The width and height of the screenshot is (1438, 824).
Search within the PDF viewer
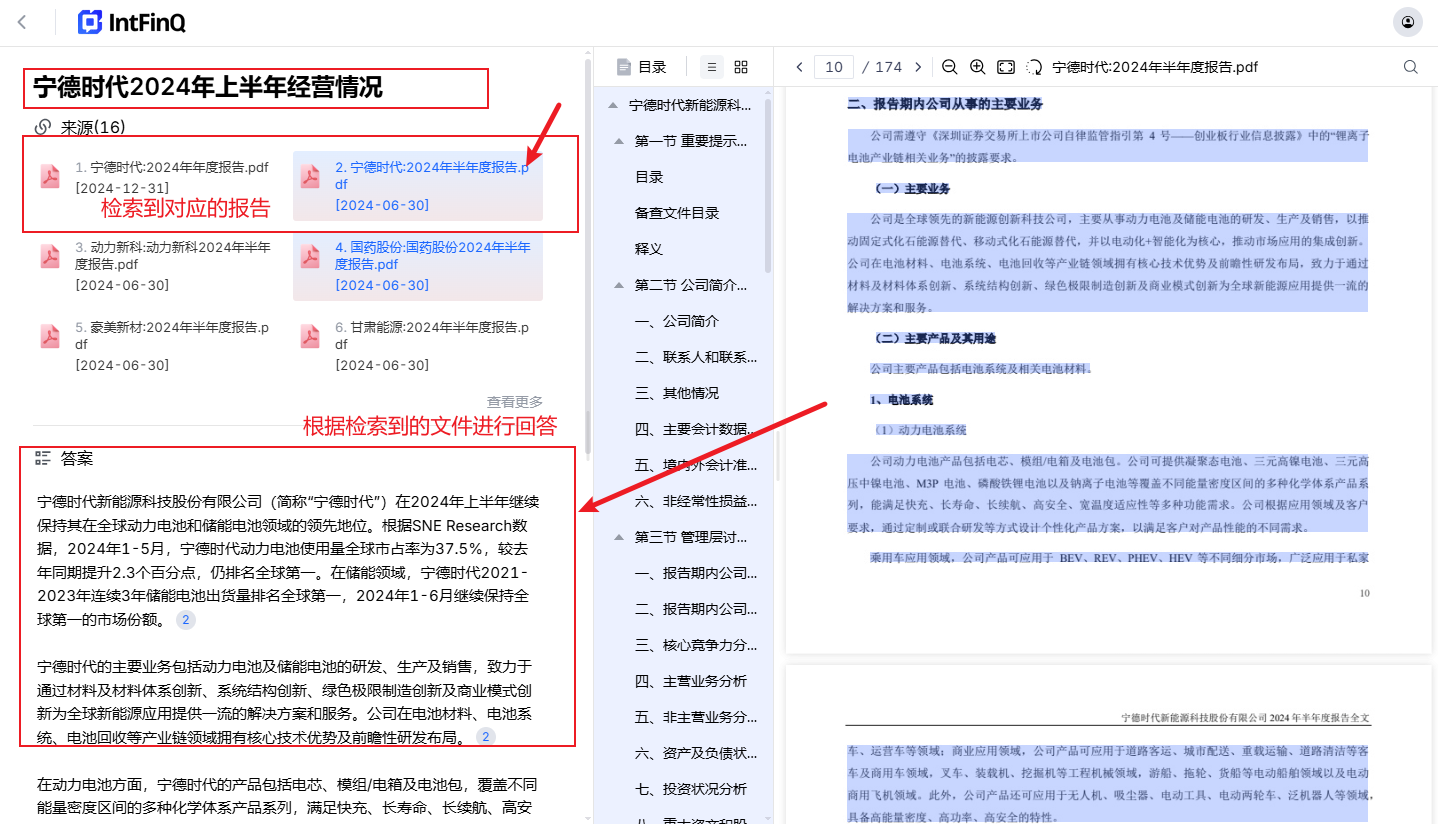click(x=1411, y=67)
